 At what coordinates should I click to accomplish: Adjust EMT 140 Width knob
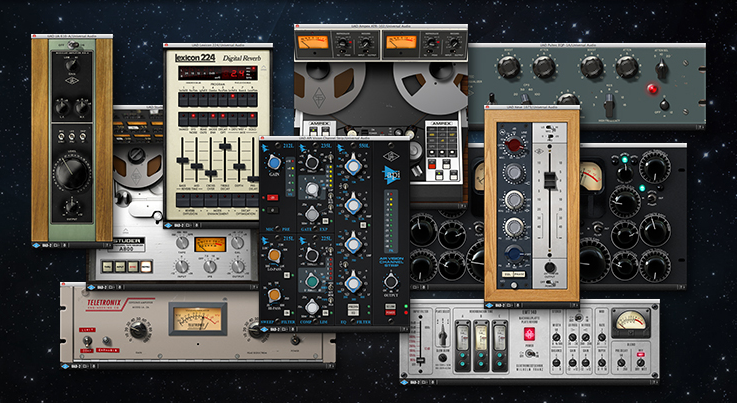[x=556, y=338]
